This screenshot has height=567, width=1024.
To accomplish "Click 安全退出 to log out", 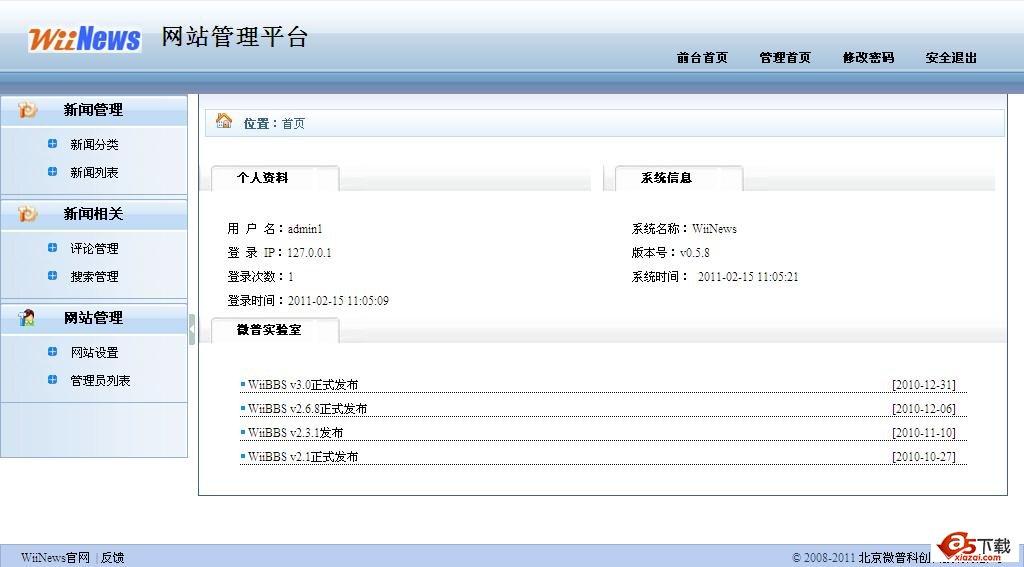I will pos(951,57).
